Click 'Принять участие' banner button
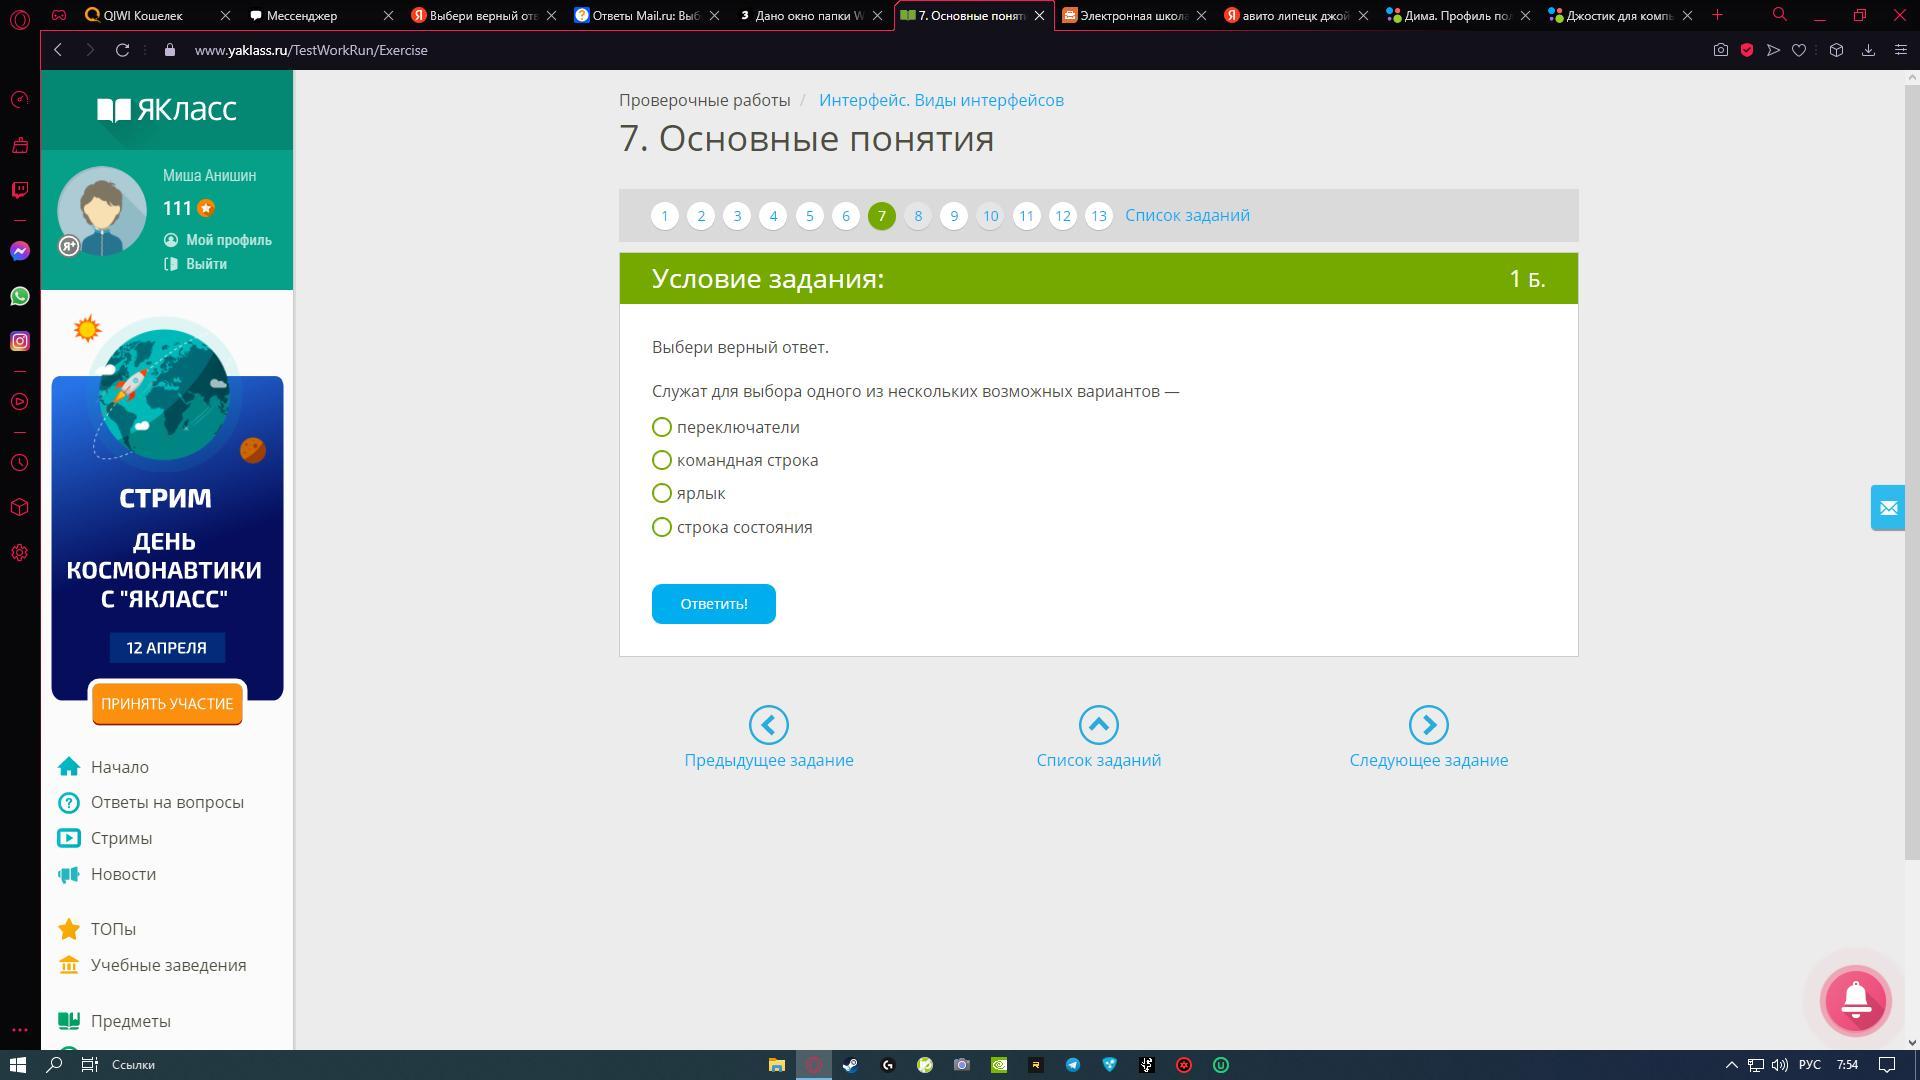The width and height of the screenshot is (1920, 1080). pos(167,704)
